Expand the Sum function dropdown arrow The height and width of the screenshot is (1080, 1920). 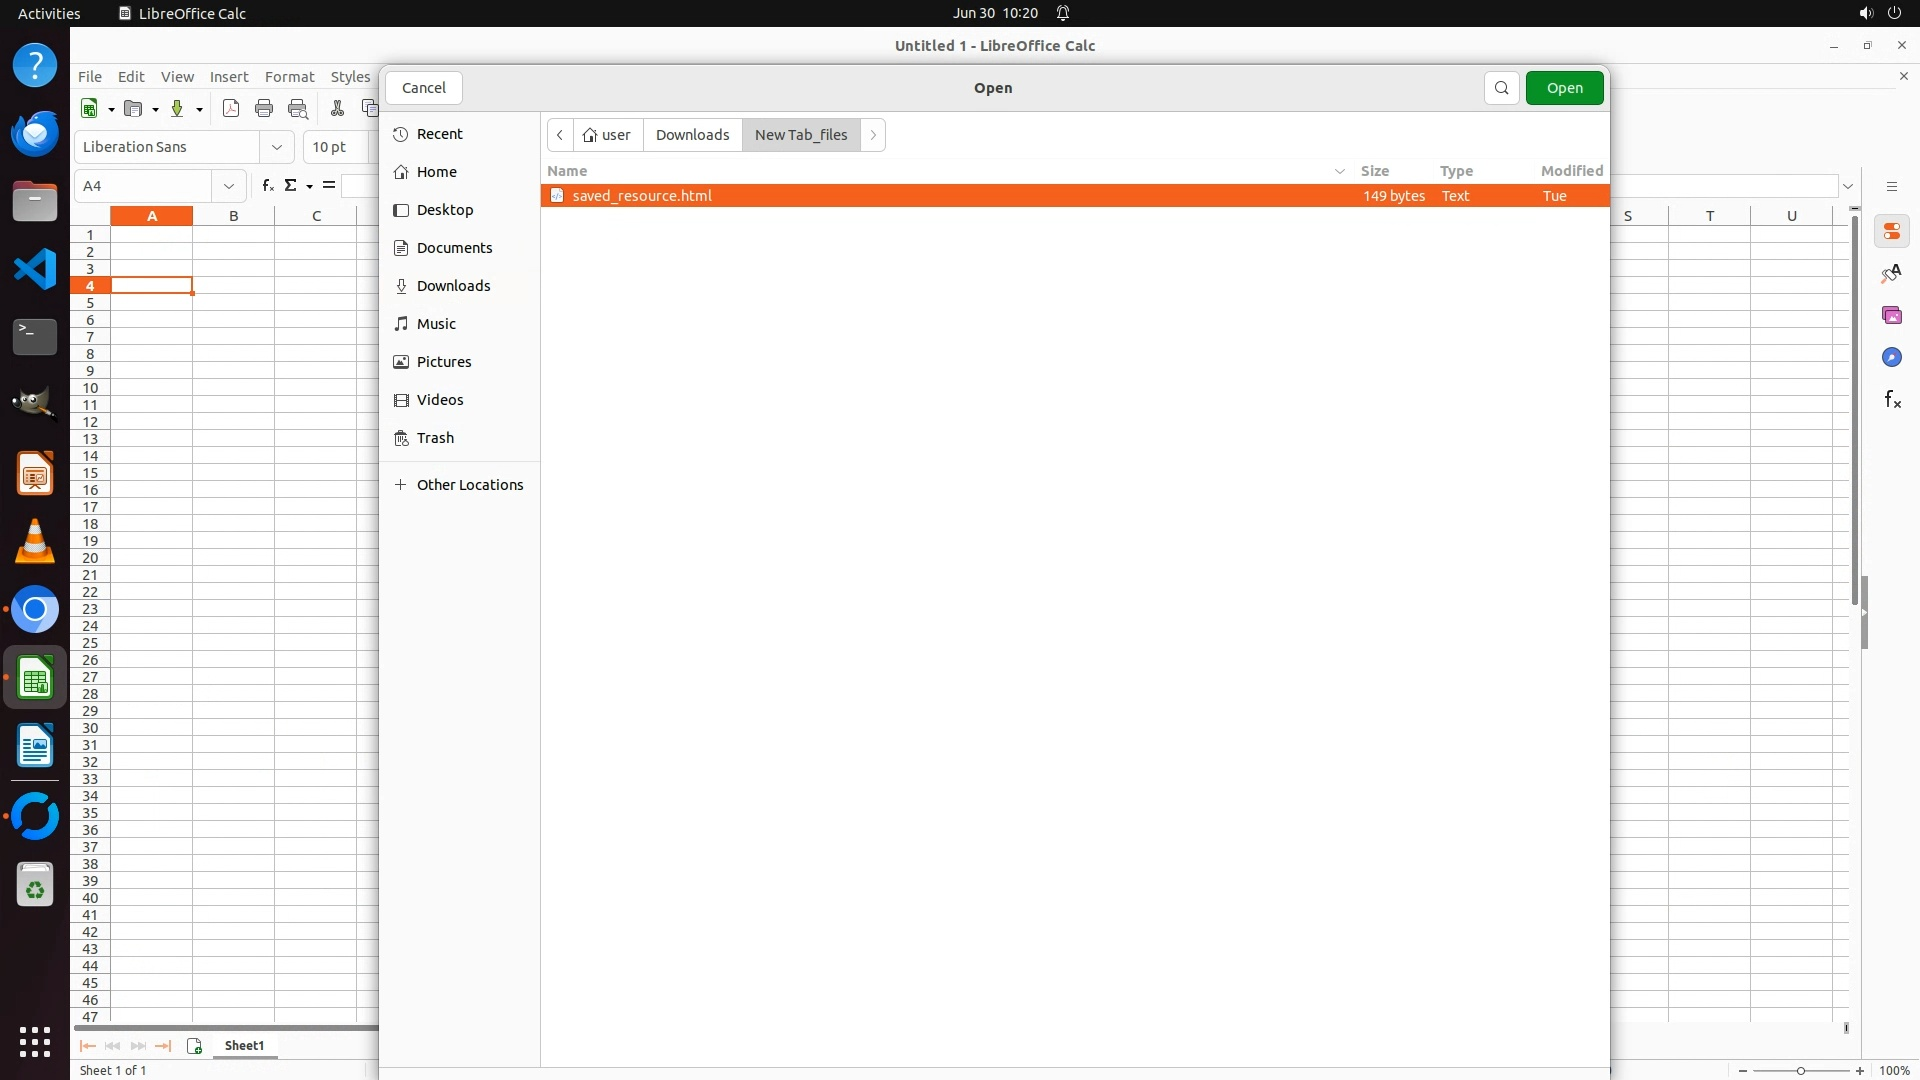309,186
